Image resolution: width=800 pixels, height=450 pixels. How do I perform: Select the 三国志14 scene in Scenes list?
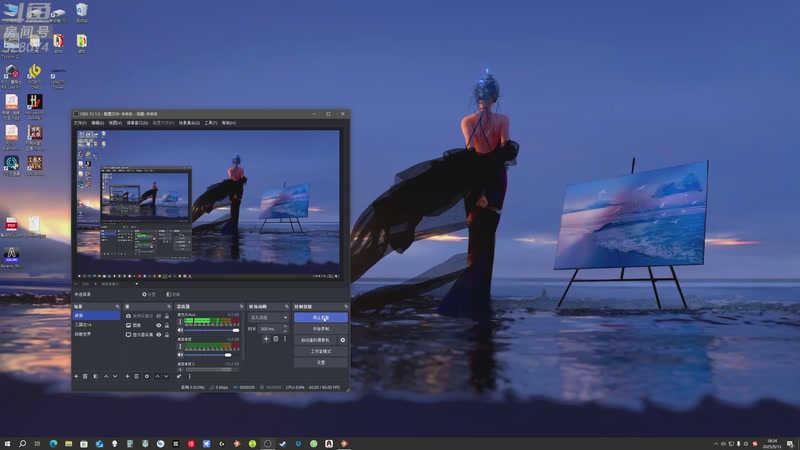pyautogui.click(x=96, y=325)
